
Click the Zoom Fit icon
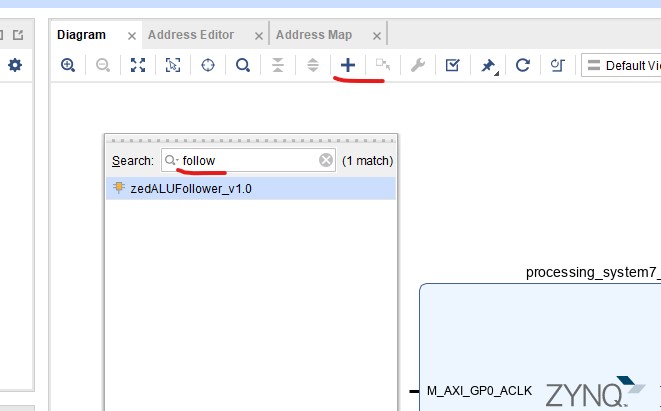pyautogui.click(x=138, y=65)
